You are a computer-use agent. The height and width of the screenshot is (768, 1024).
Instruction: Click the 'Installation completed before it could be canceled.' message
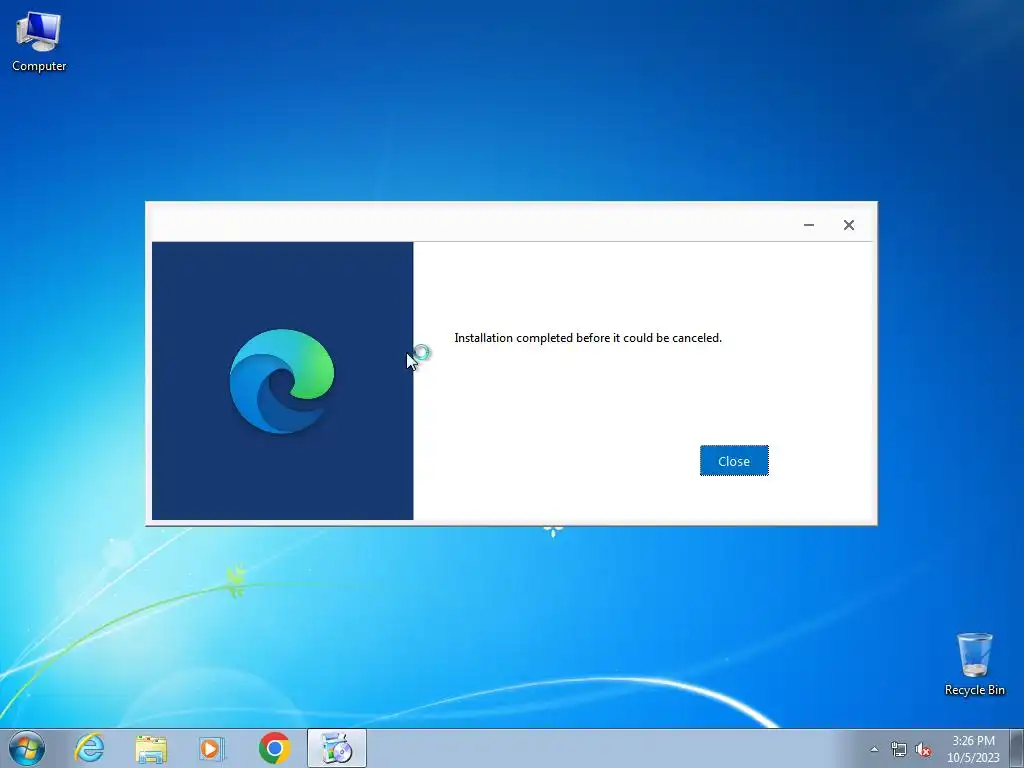[588, 338]
